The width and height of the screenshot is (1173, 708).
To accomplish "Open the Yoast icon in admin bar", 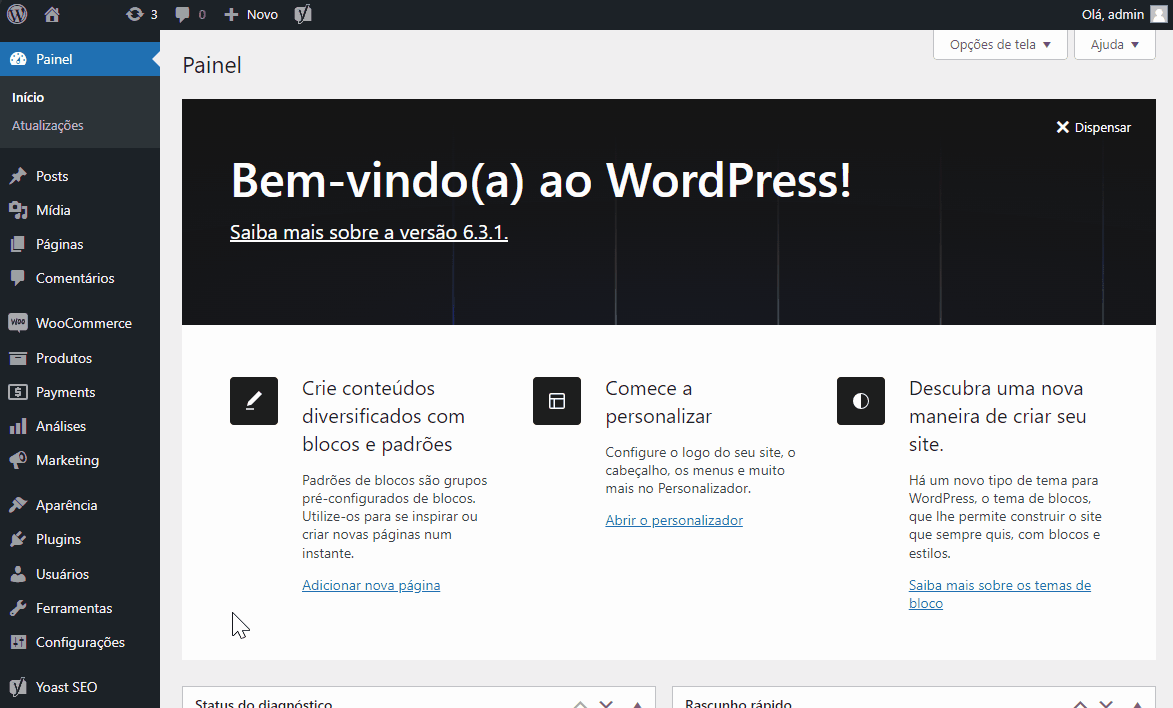I will coord(303,14).
